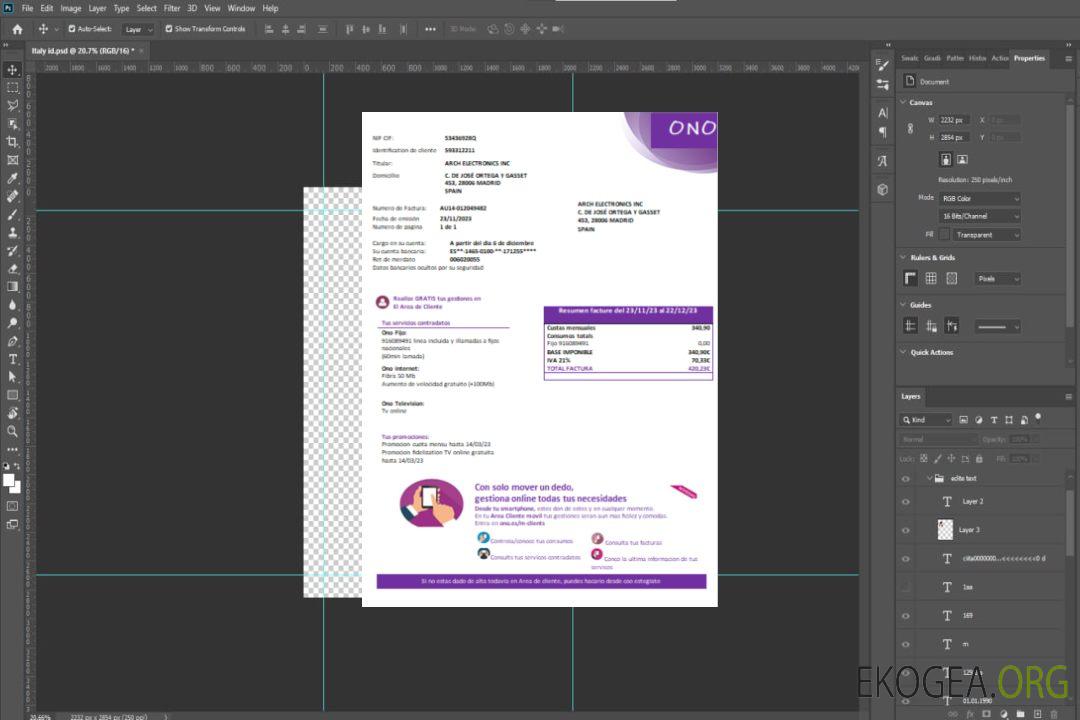Open the Mode RGB Color dropdown
The height and width of the screenshot is (720, 1080).
pyautogui.click(x=979, y=198)
